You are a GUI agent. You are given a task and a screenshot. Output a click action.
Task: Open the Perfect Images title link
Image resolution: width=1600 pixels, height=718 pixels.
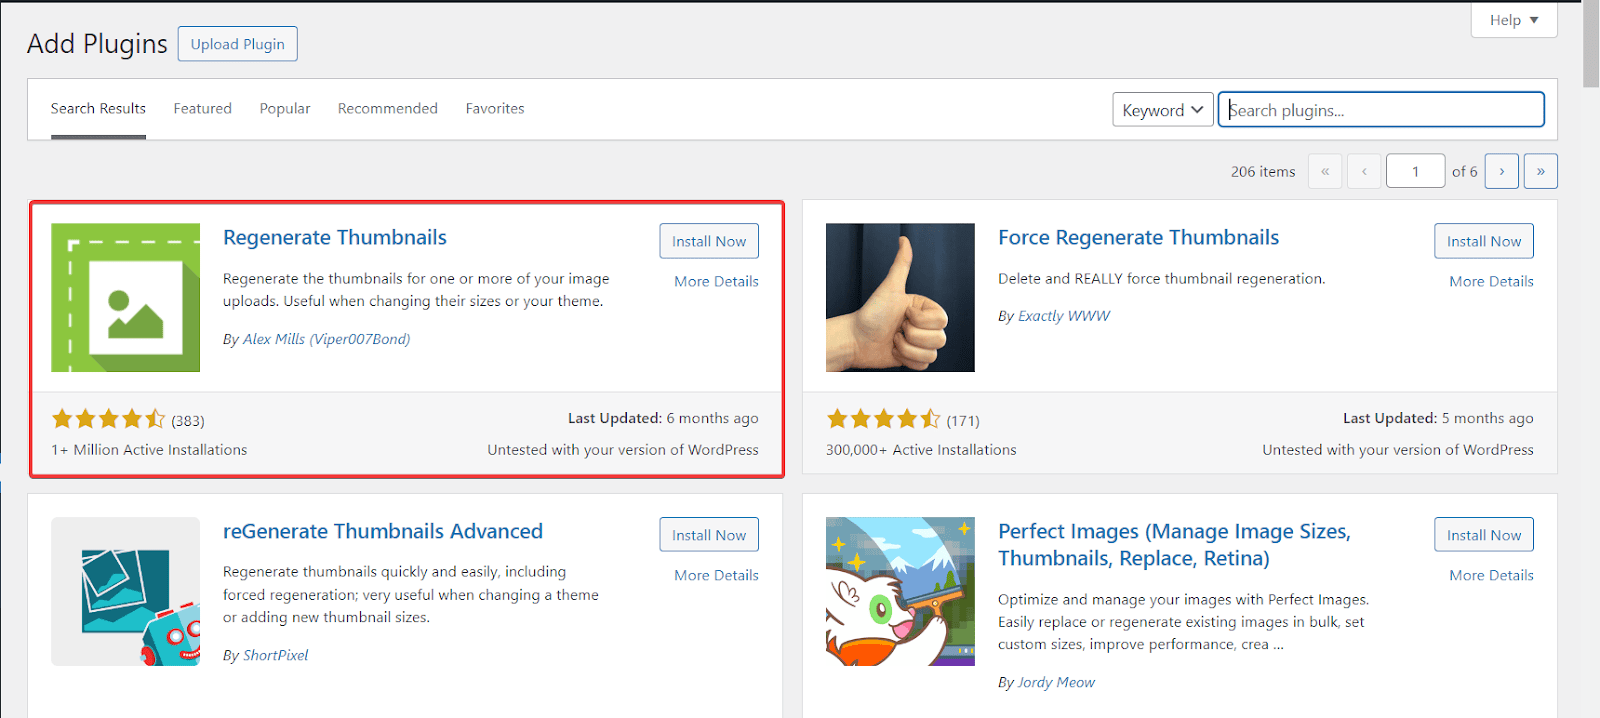pos(1174,545)
